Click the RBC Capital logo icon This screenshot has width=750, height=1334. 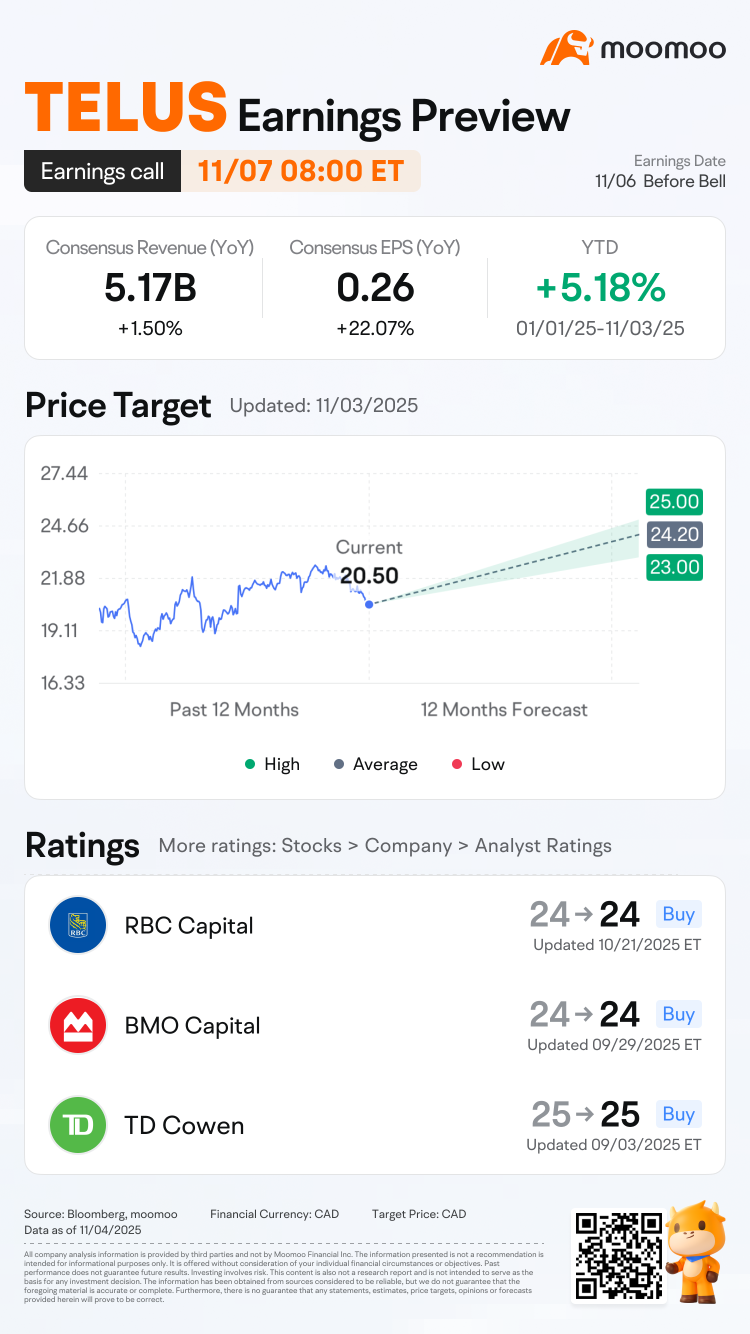(78, 925)
